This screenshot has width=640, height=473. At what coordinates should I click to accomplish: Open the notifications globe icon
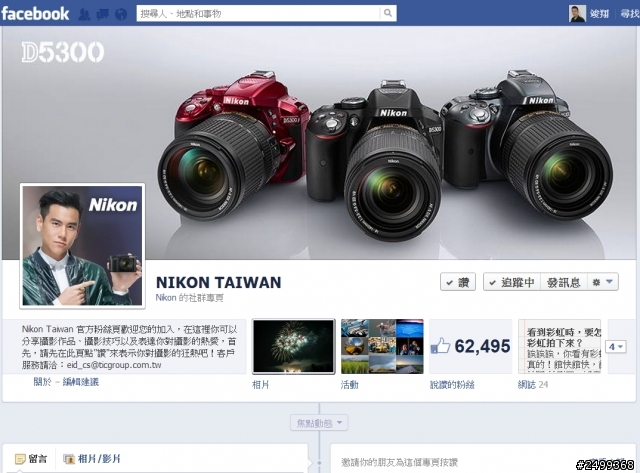tap(121, 14)
